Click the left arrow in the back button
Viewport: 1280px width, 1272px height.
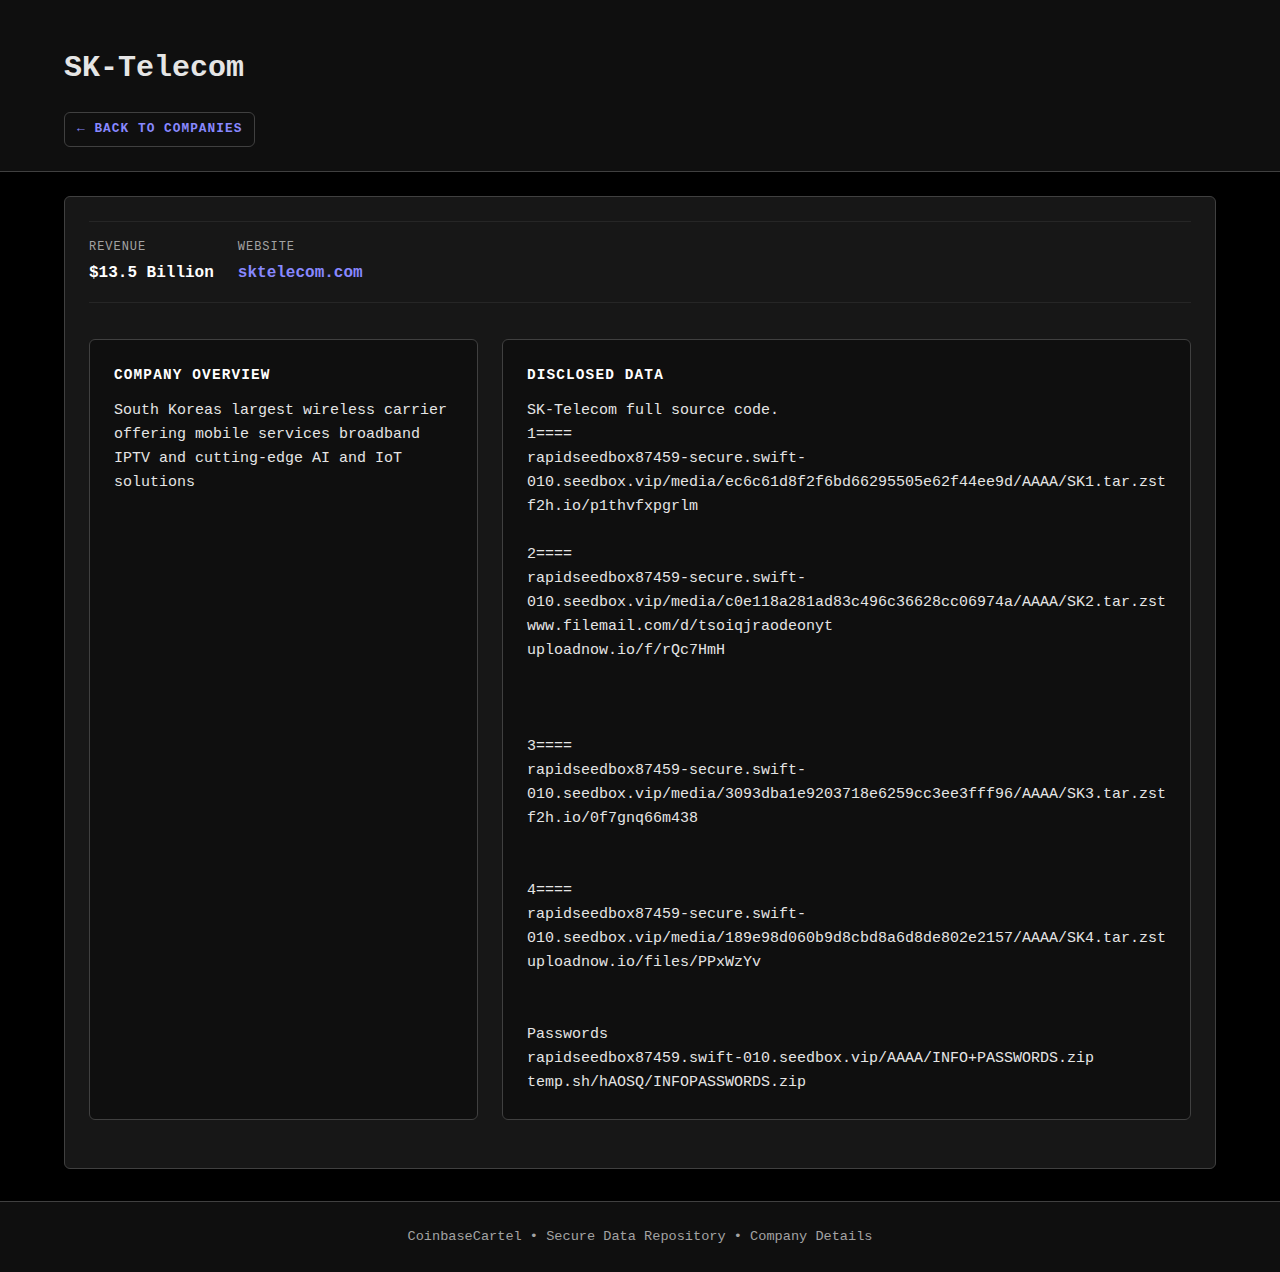81,129
